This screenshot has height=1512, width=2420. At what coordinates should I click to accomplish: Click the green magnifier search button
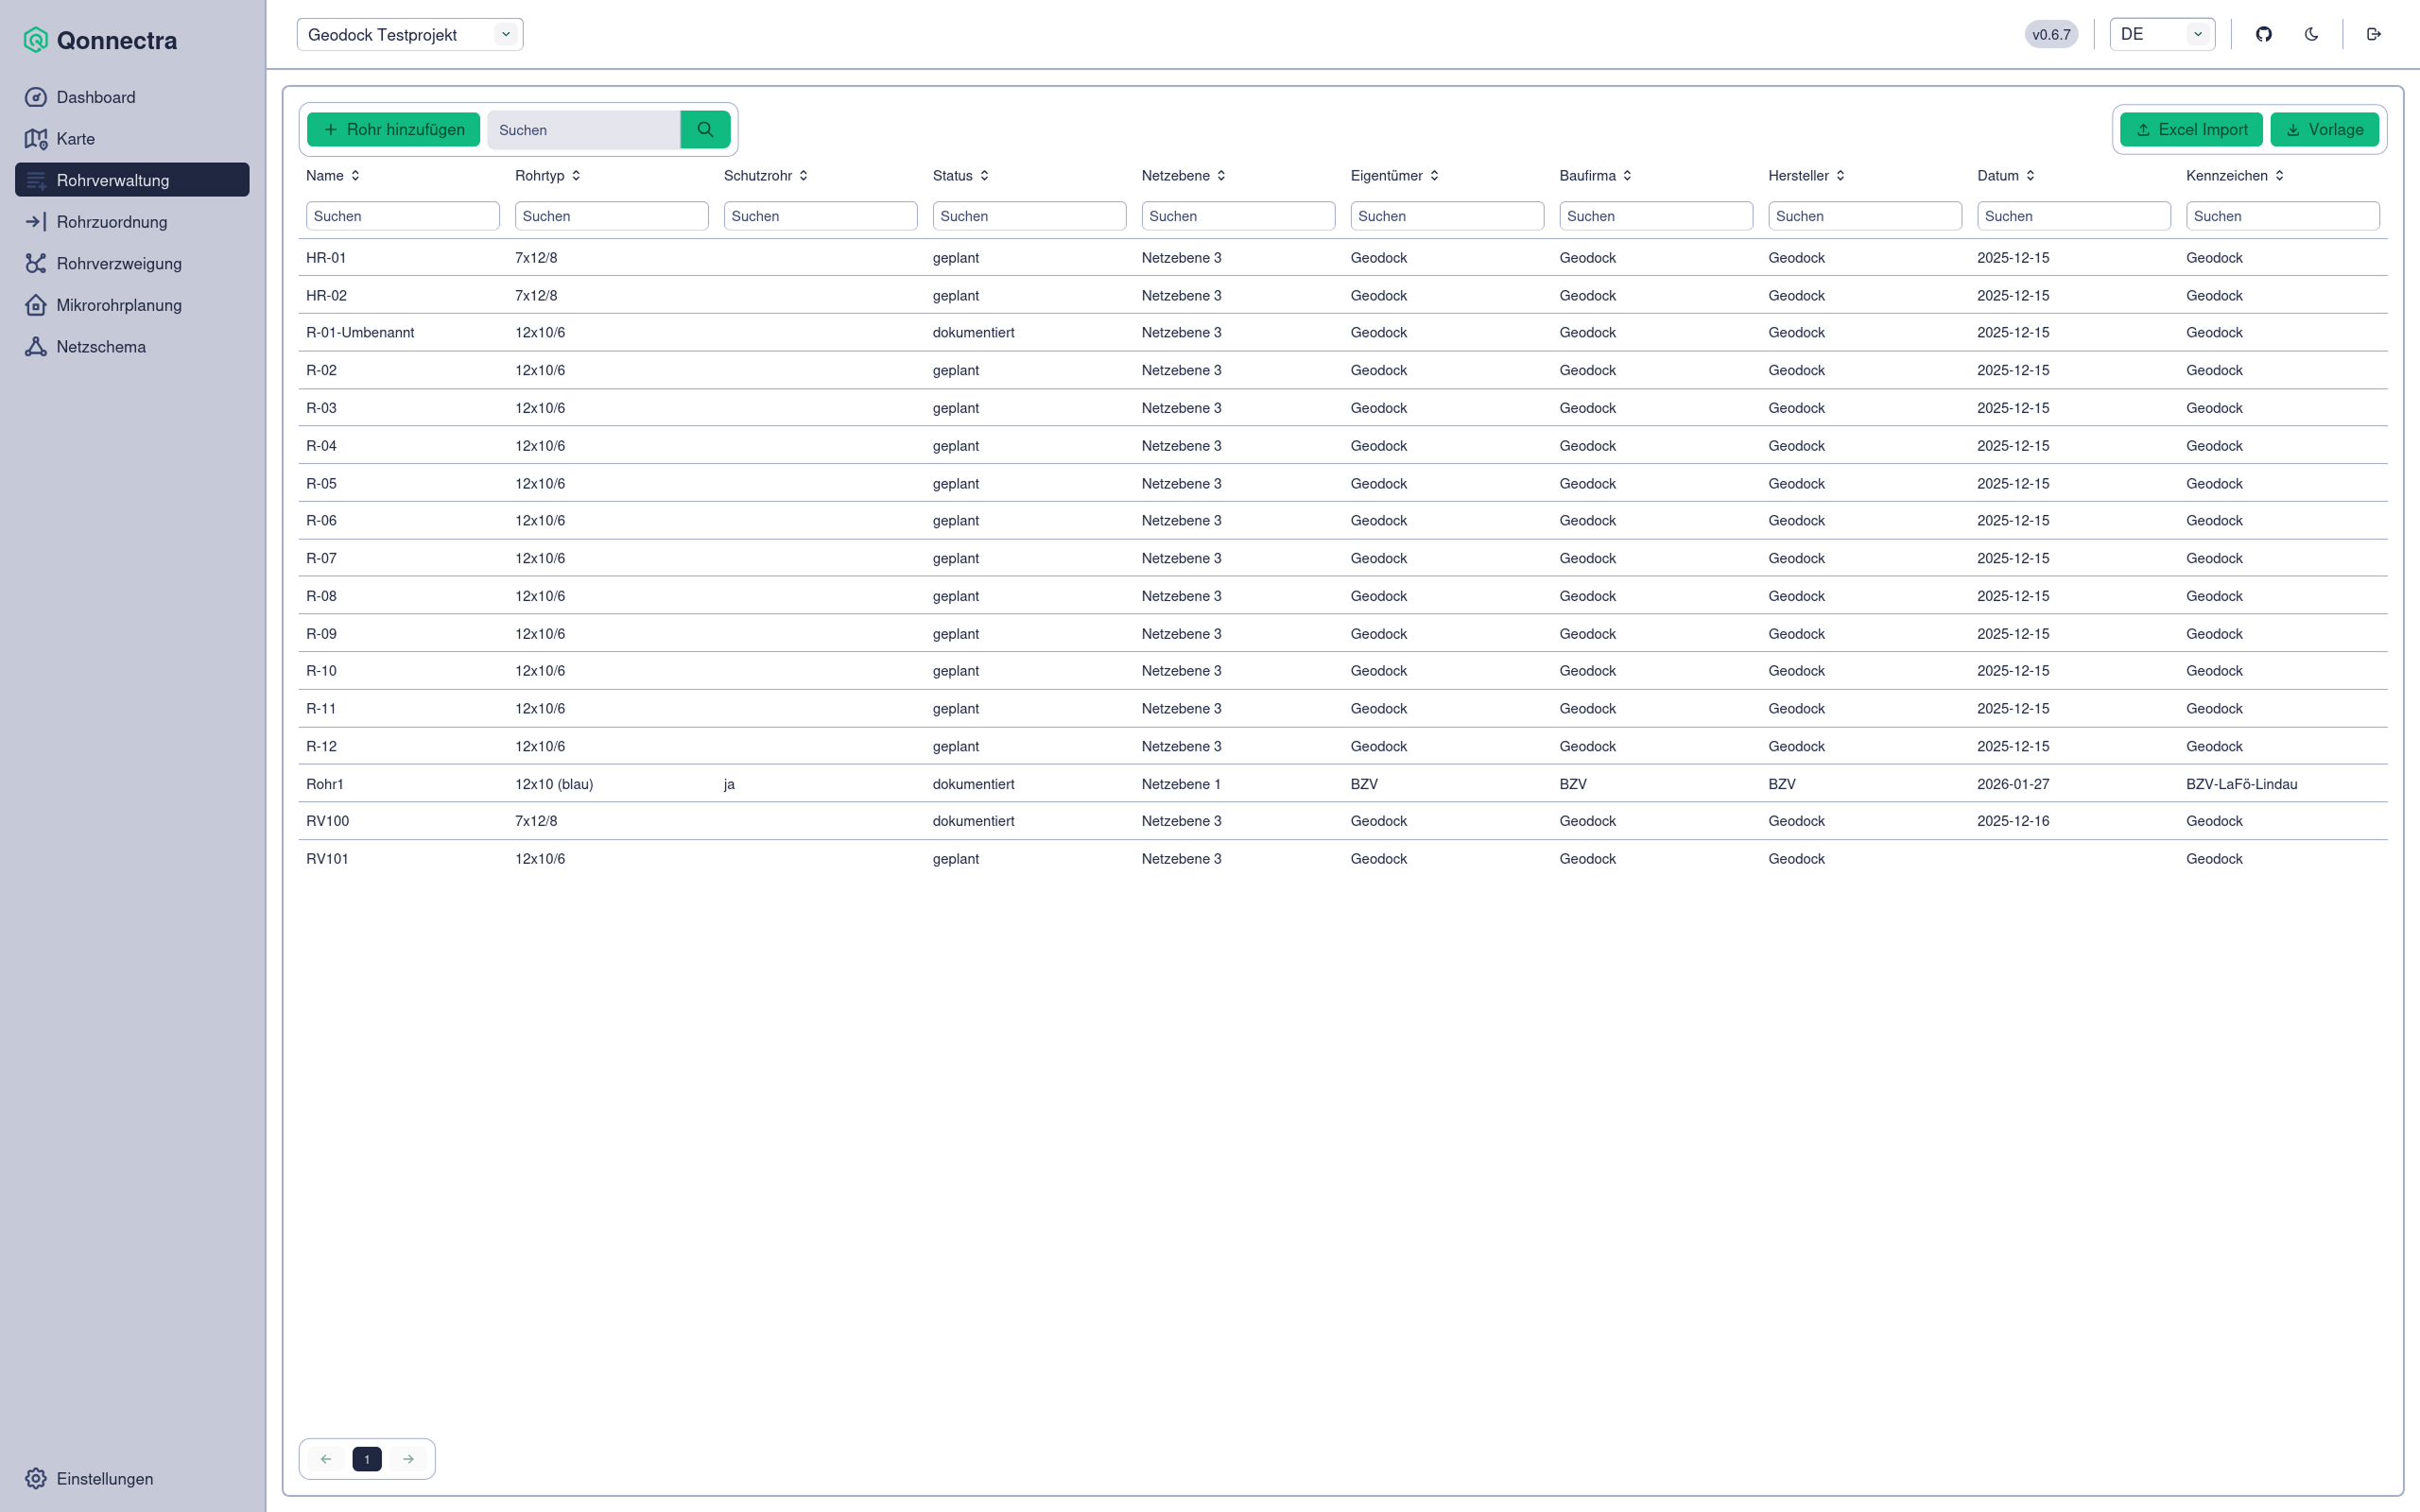coord(705,129)
